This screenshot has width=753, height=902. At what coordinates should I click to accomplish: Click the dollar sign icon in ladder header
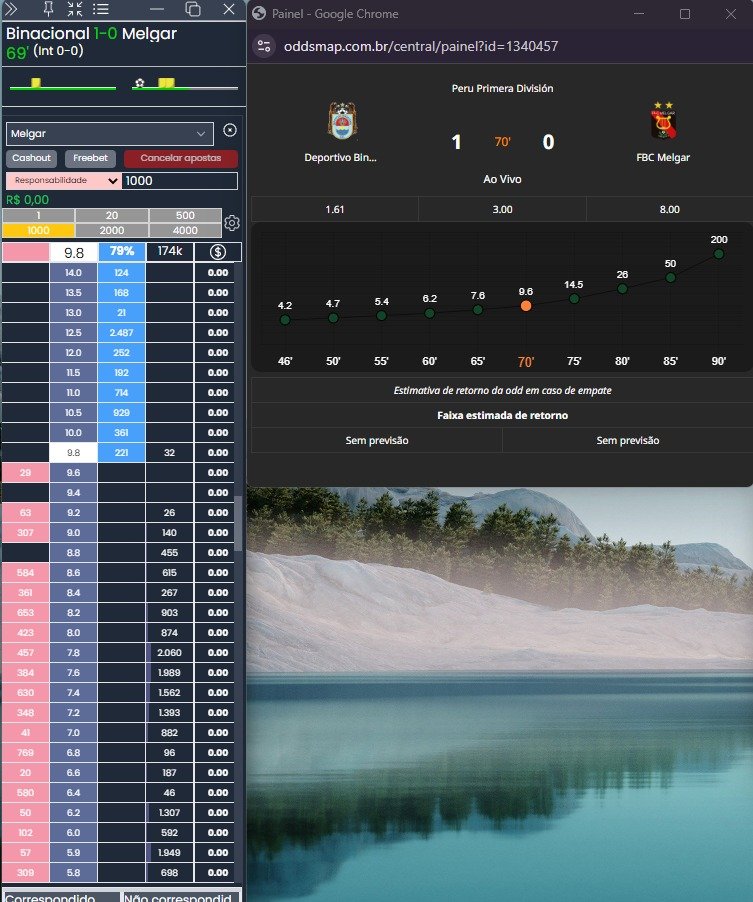(217, 252)
